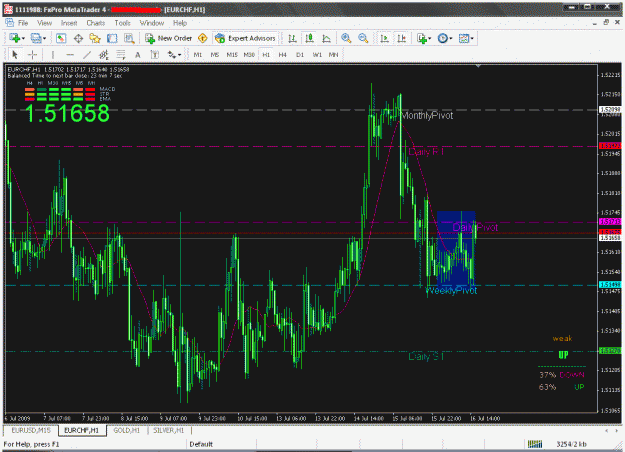625x452 pixels.
Task: Select the Arrows objects tool
Action: (172, 55)
